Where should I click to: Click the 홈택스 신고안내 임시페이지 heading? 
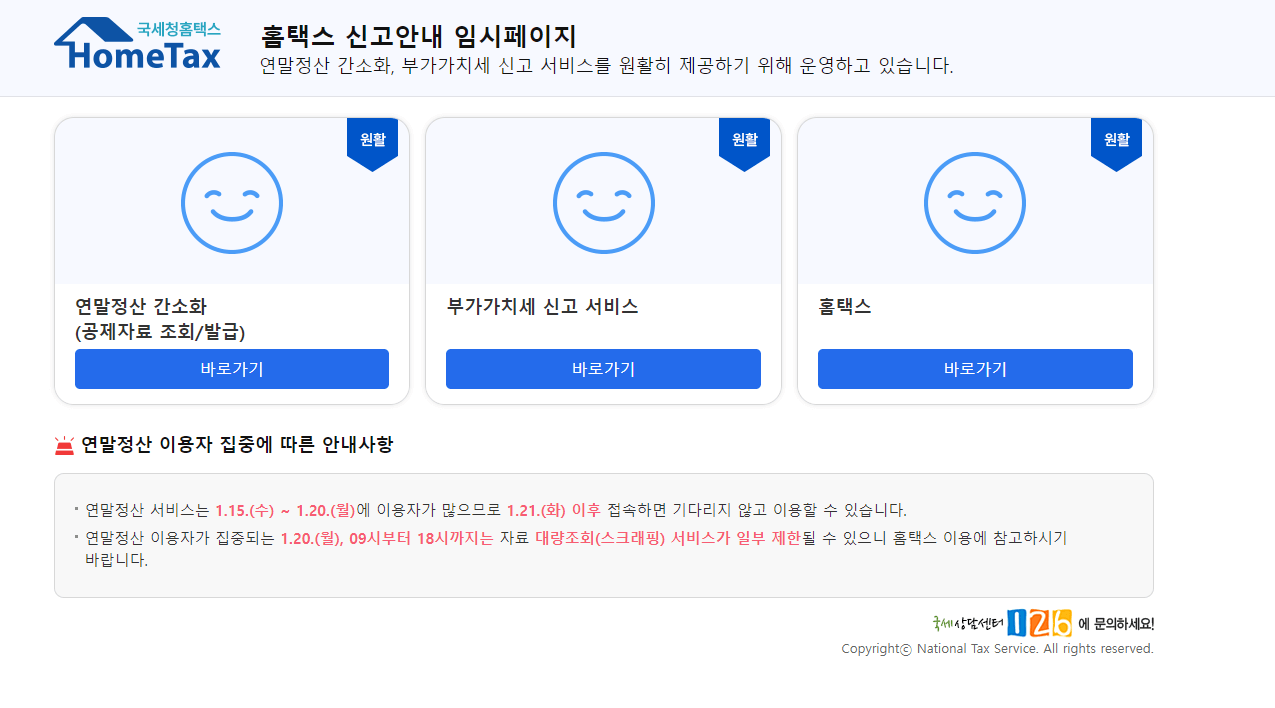pyautogui.click(x=419, y=36)
